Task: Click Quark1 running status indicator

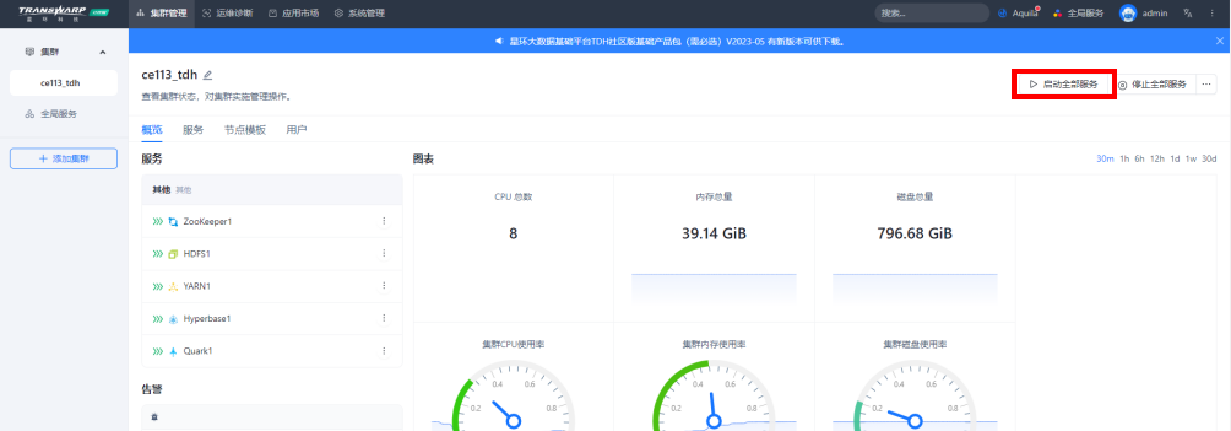Action: (x=157, y=351)
